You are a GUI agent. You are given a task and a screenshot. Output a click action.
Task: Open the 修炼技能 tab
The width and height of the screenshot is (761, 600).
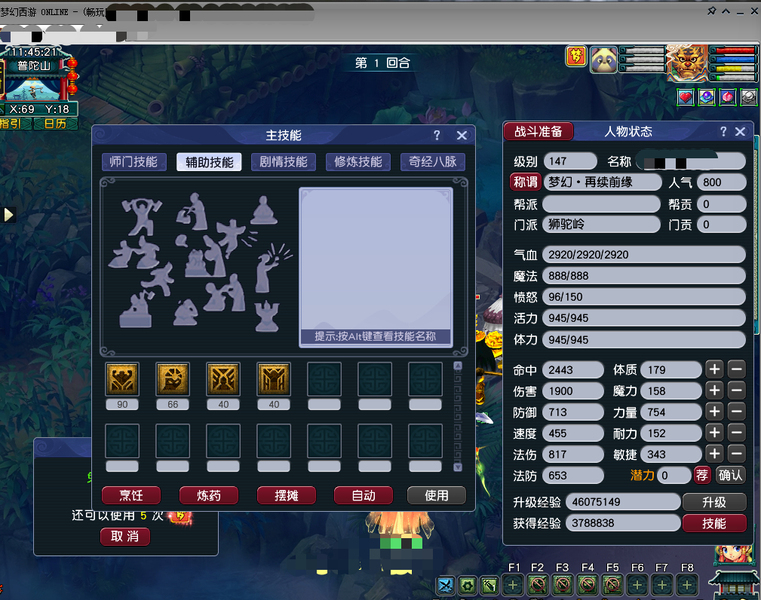coord(358,162)
